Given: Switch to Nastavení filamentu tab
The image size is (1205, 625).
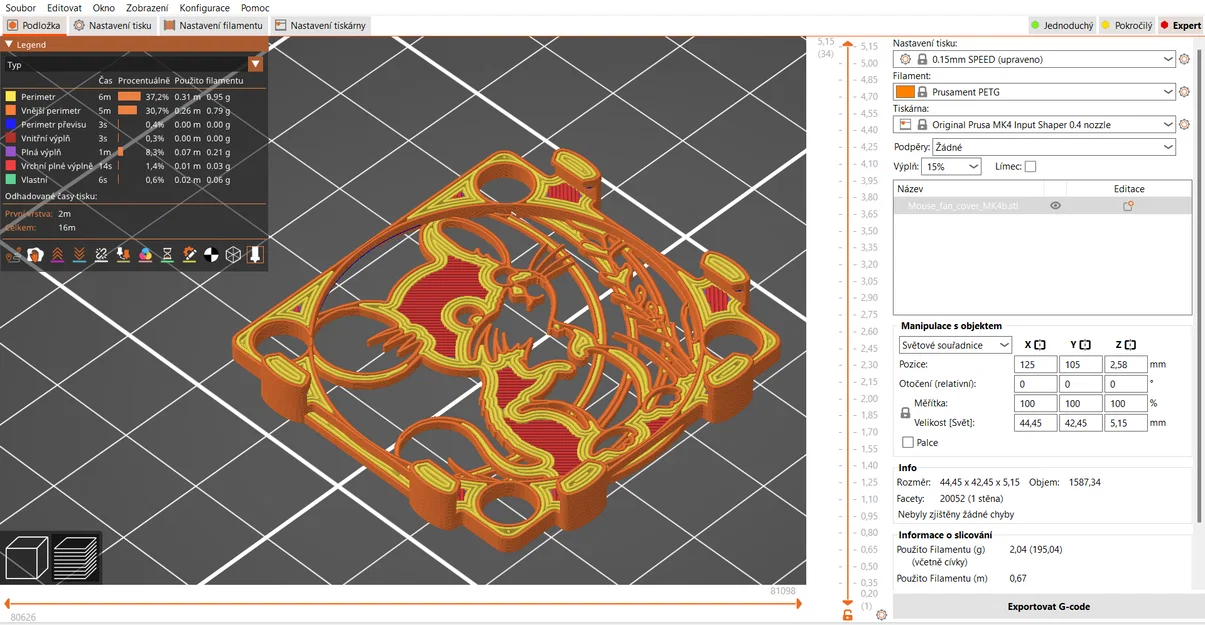Looking at the screenshot, I should tap(213, 25).
